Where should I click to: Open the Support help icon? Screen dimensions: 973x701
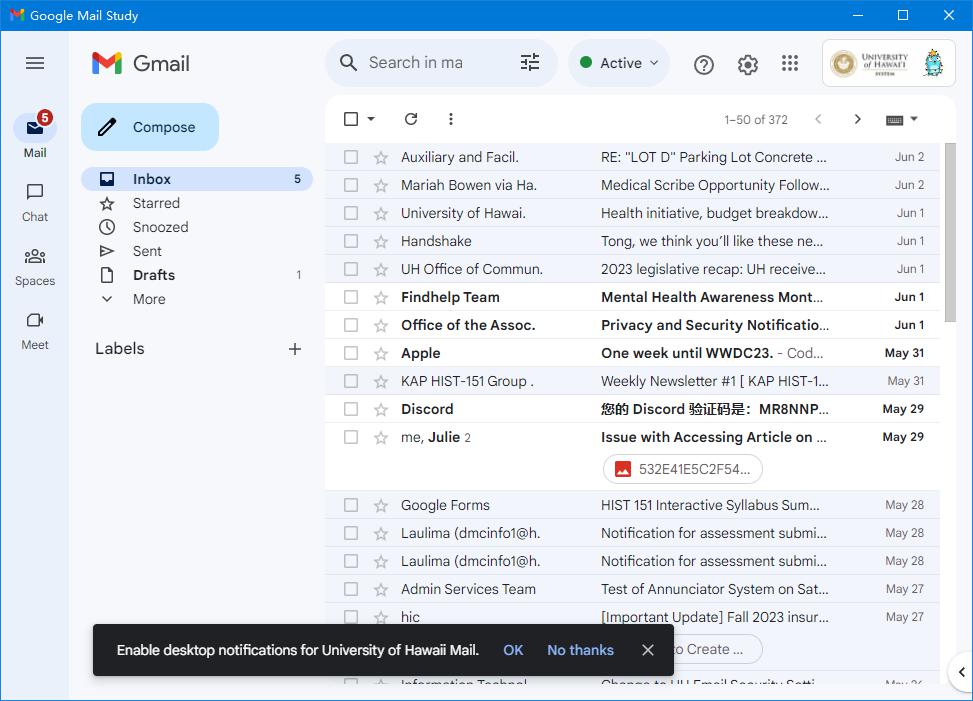pos(704,65)
